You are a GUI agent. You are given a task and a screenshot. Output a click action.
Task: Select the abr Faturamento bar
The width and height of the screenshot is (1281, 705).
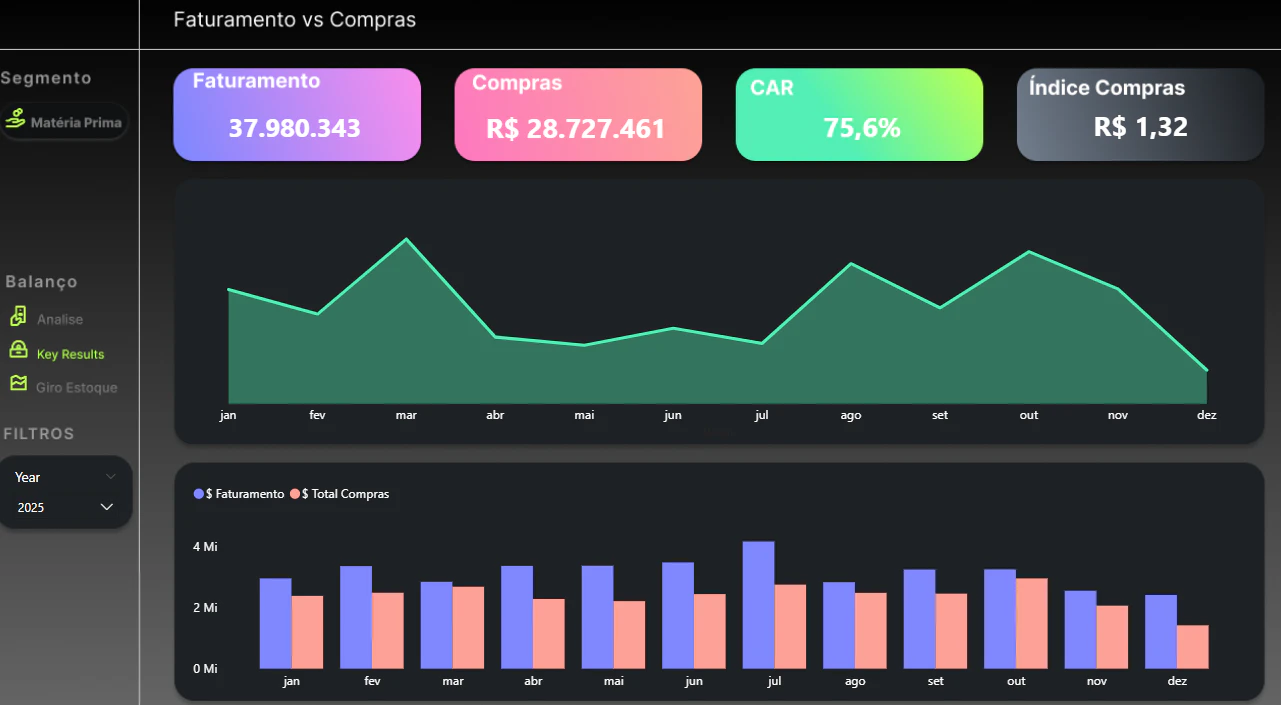click(x=517, y=617)
